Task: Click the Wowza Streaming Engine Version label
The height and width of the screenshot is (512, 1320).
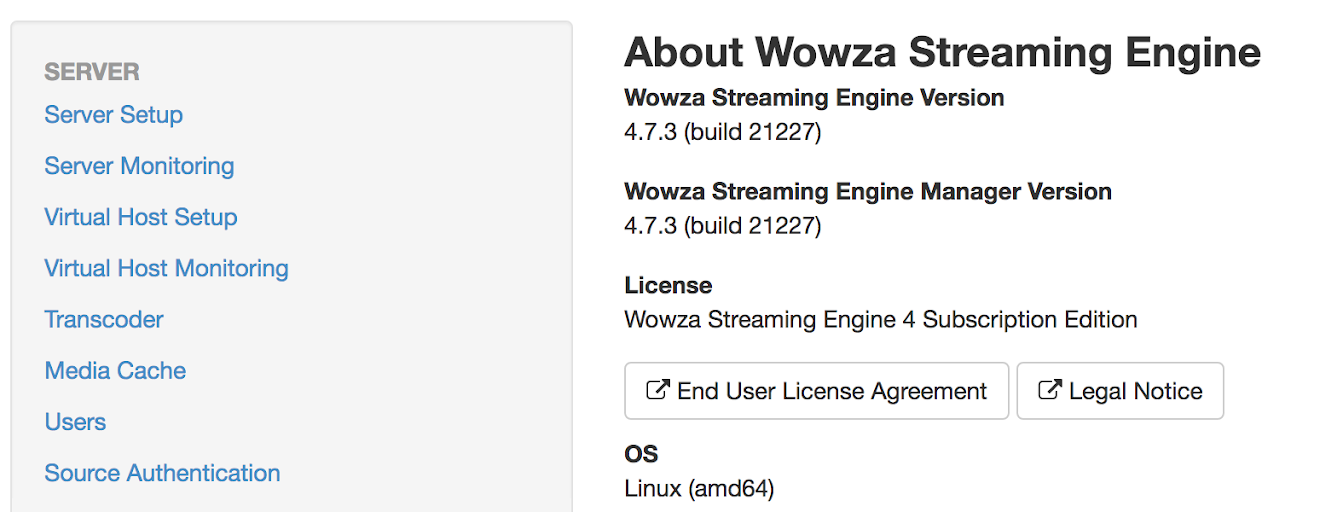Action: (x=814, y=98)
